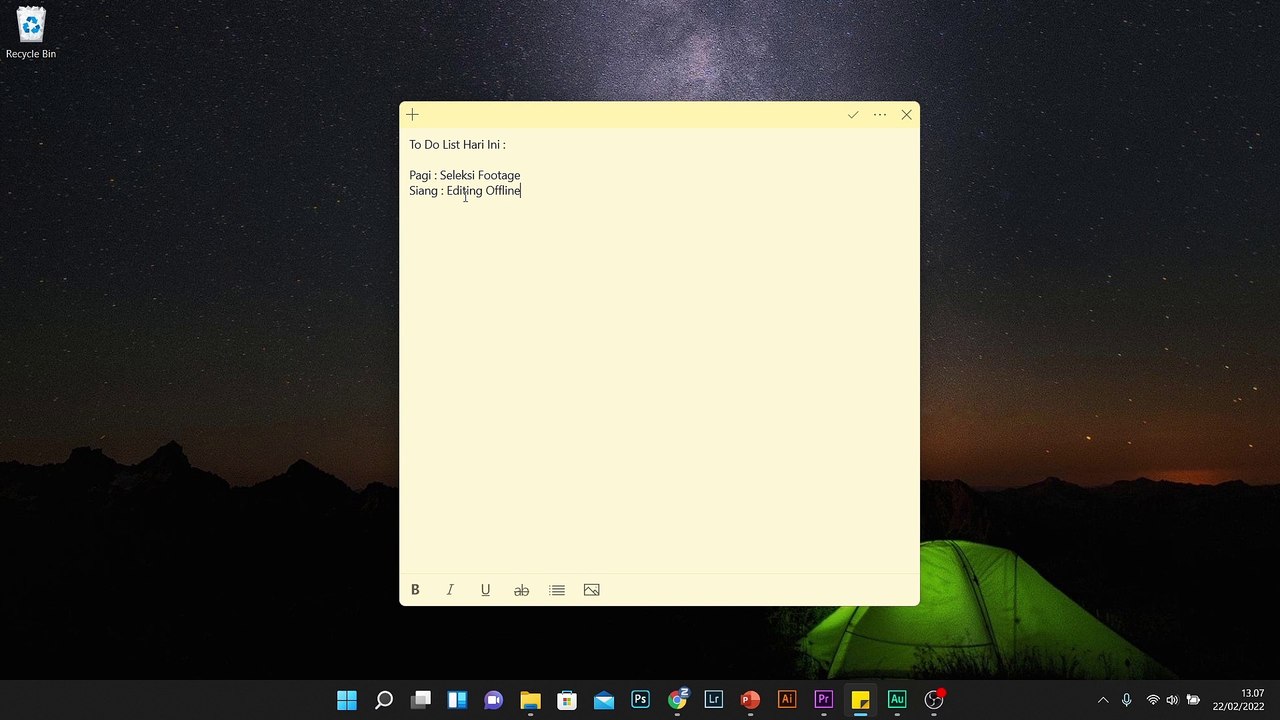
Task: Click the "To Do List Hari Ini :" line
Action: click(457, 145)
